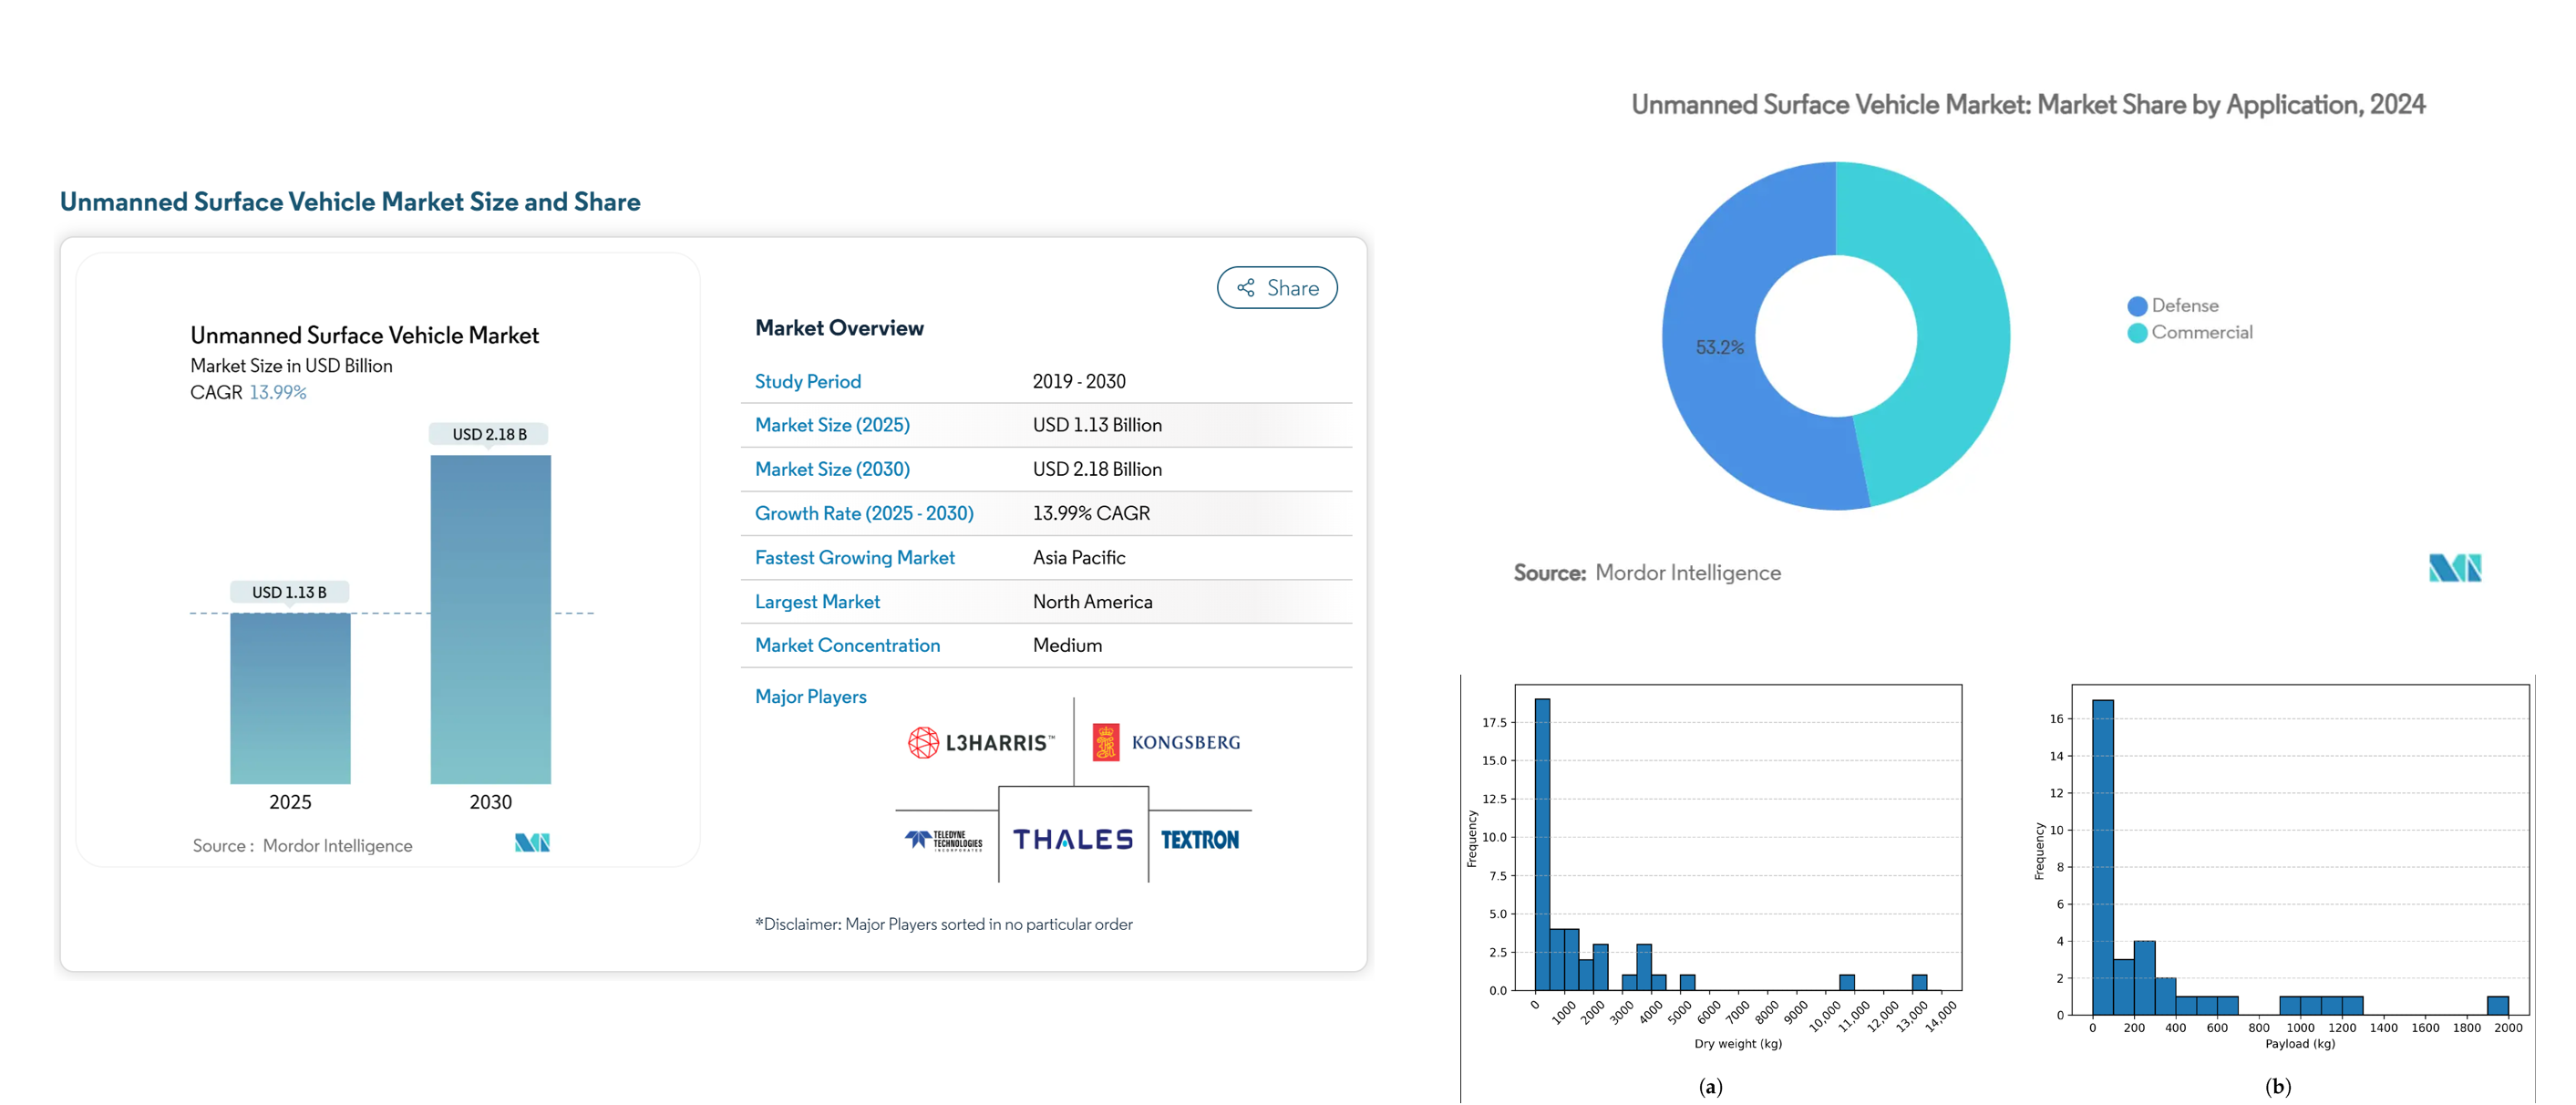
Task: Toggle the Defense legend entry
Action: (x=2174, y=305)
